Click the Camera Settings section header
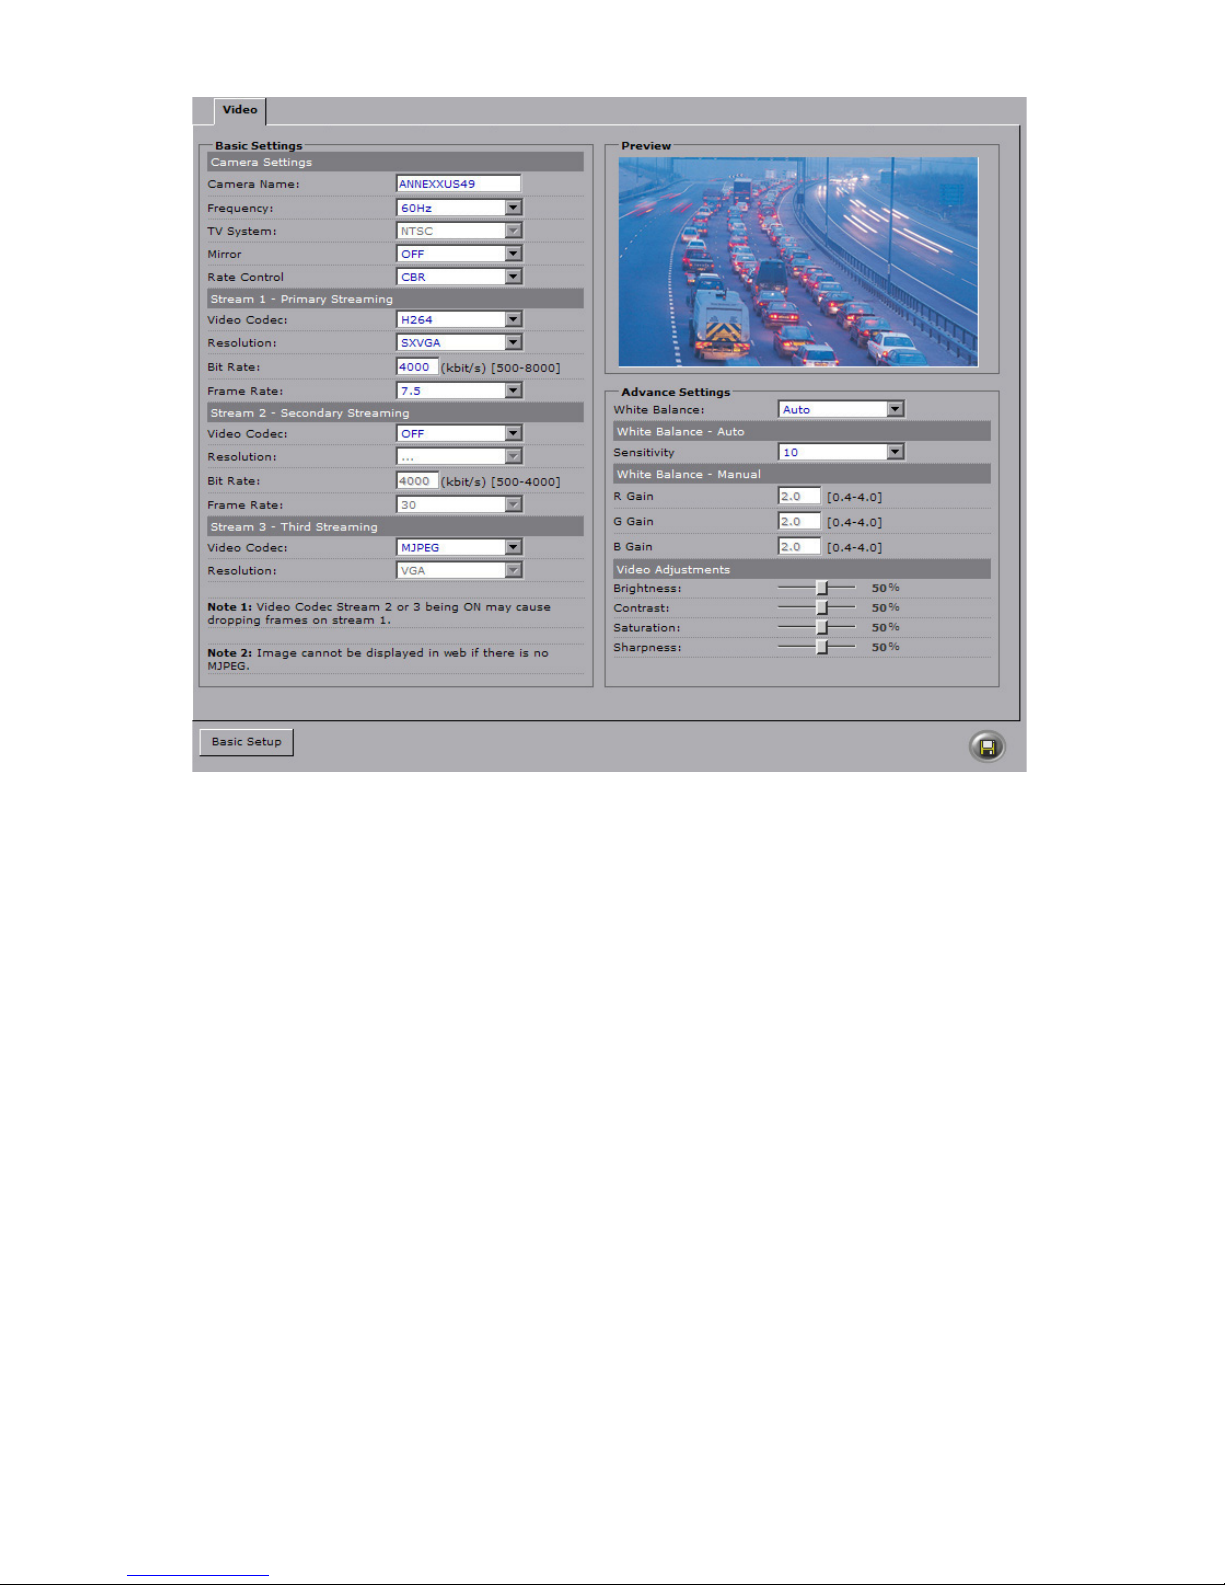The height and width of the screenshot is (1585, 1225). (x=395, y=162)
